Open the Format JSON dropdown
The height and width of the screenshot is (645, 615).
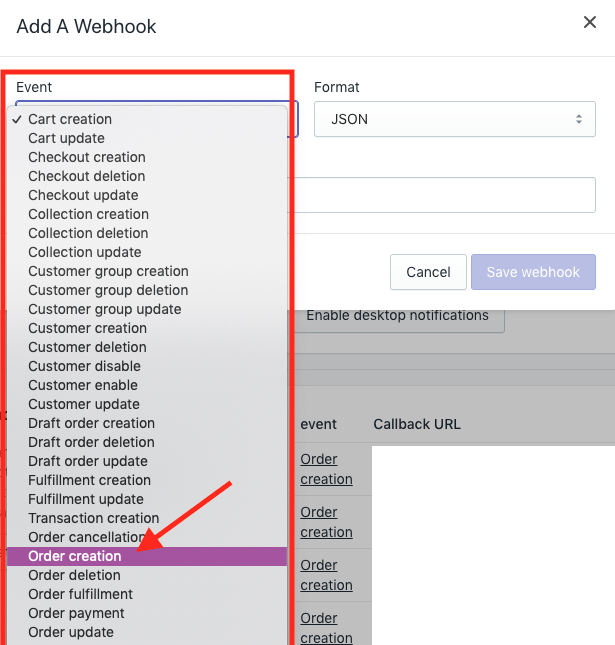455,119
